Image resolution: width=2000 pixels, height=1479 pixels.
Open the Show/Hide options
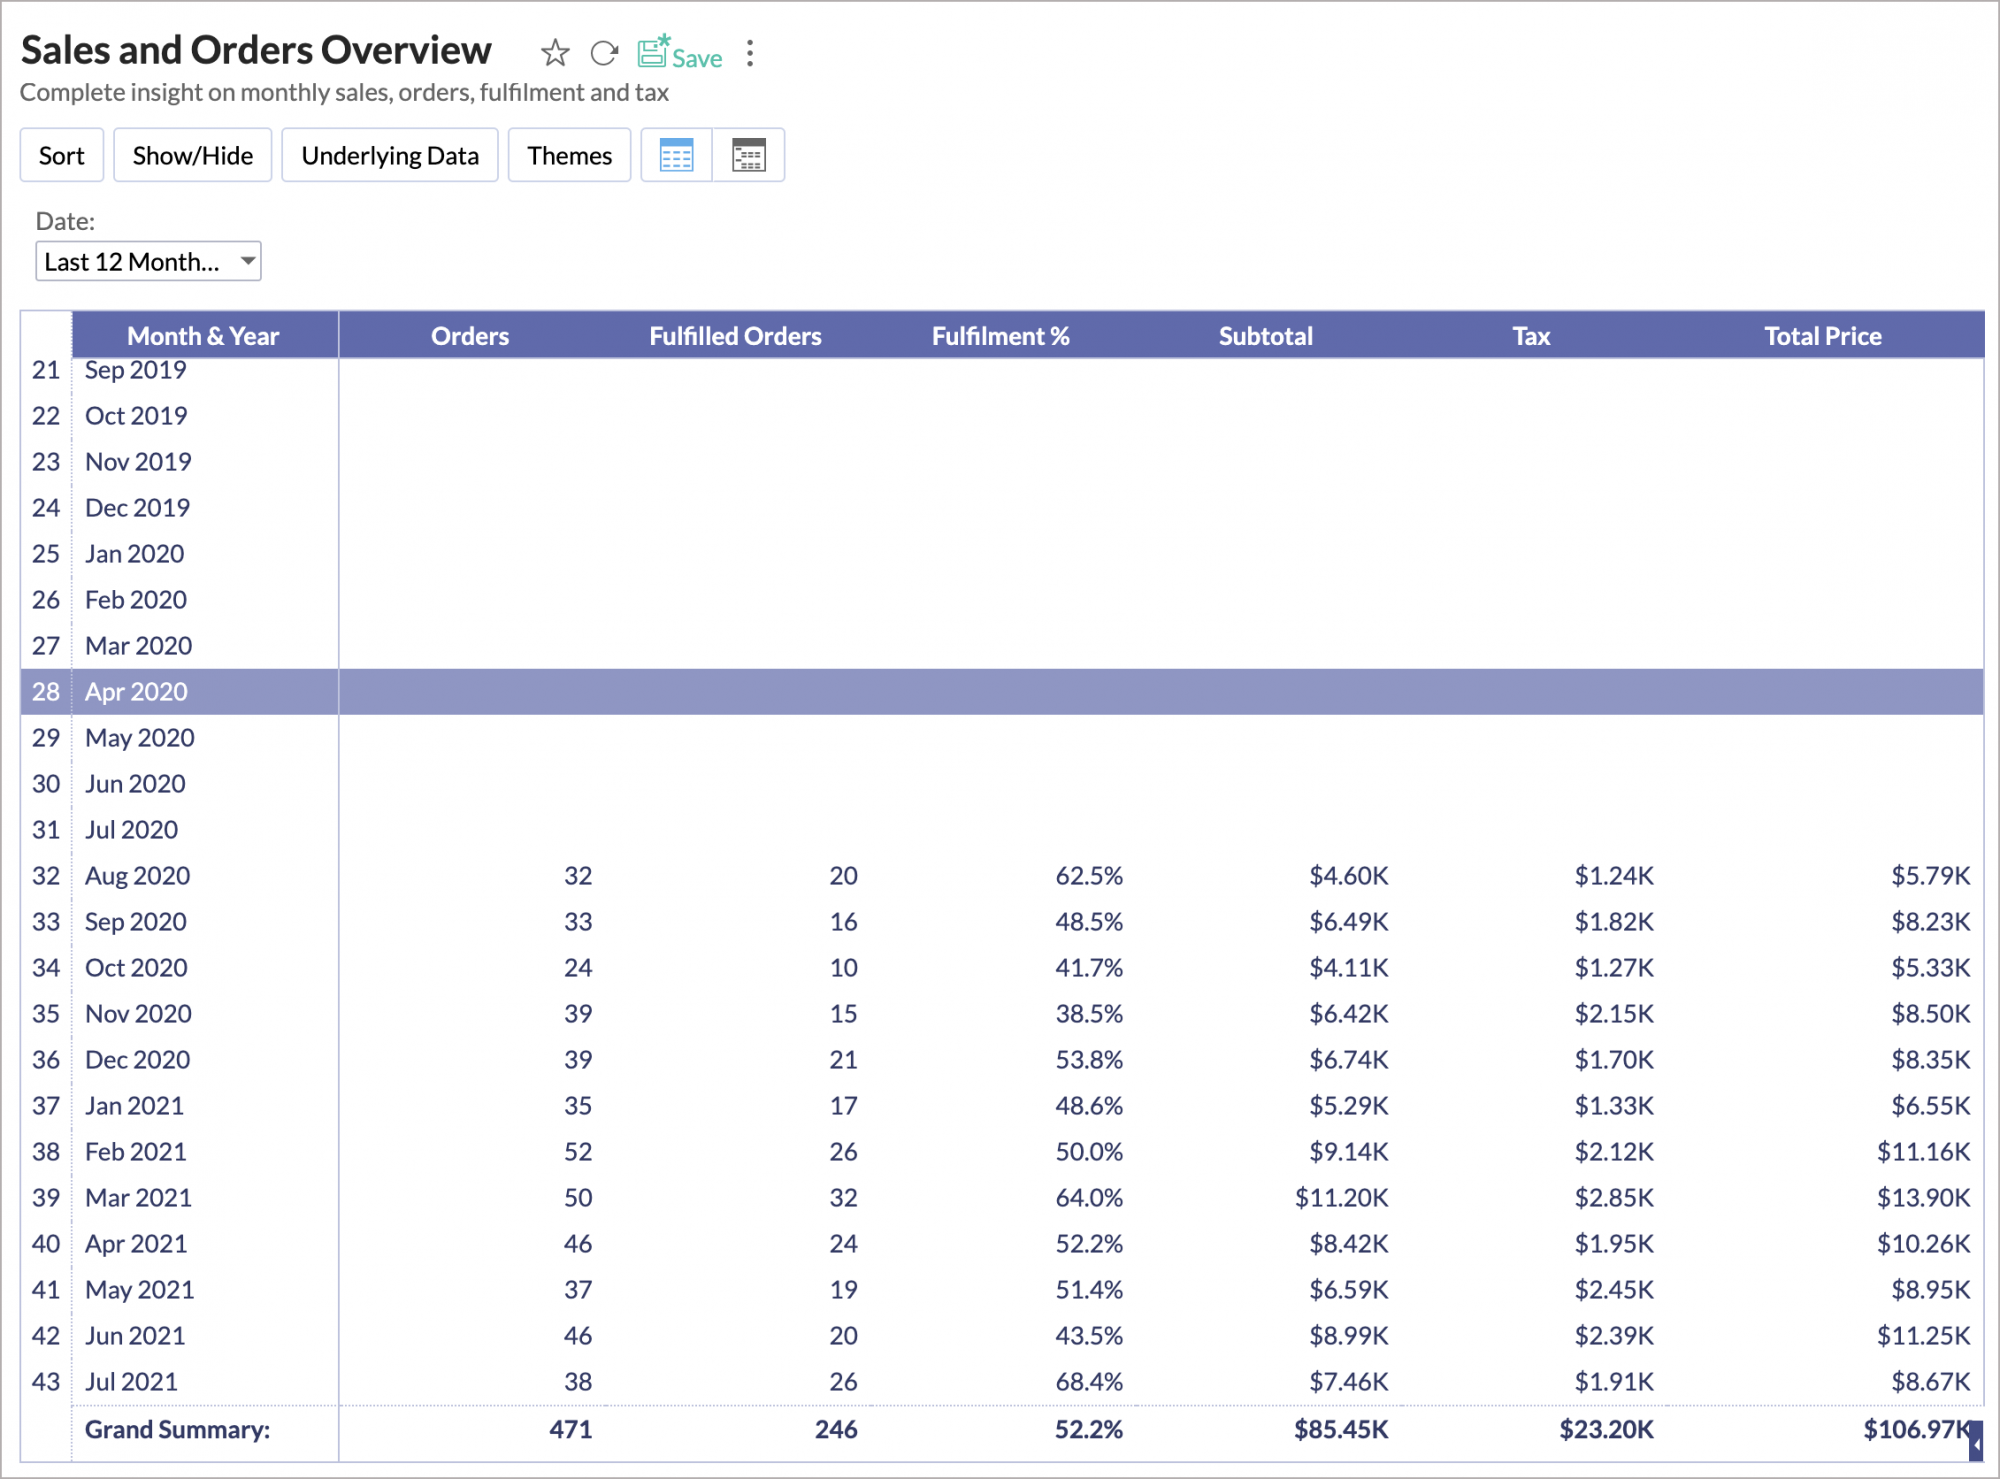tap(193, 156)
